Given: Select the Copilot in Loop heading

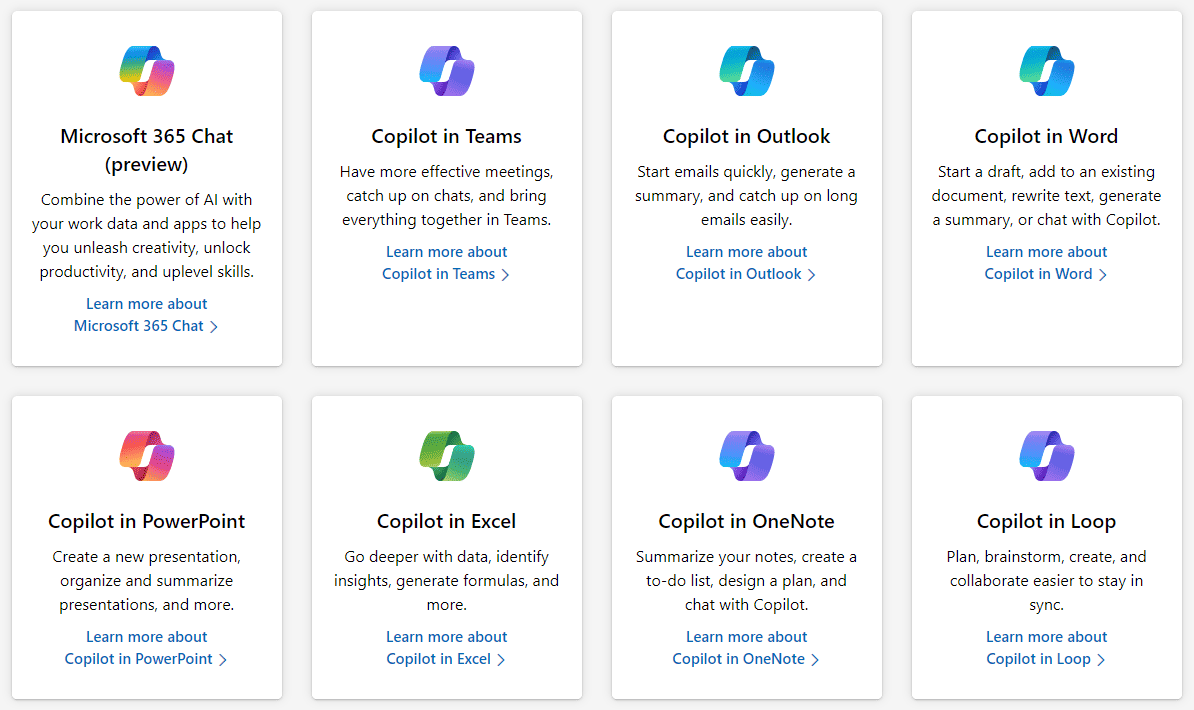Looking at the screenshot, I should pos(1046,521).
